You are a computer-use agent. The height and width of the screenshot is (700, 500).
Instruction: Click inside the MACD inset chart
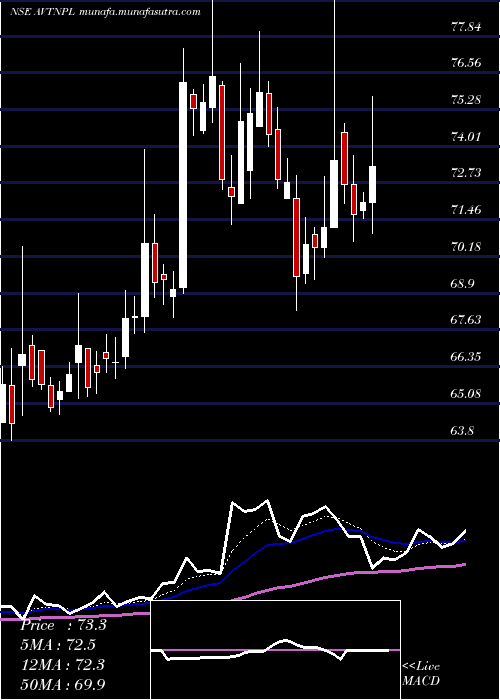tap(275, 650)
